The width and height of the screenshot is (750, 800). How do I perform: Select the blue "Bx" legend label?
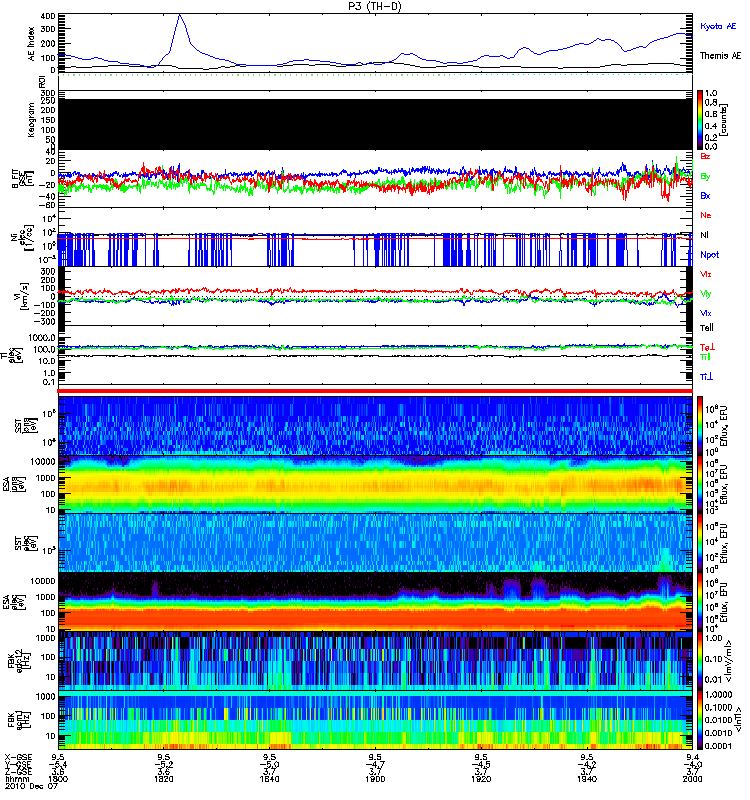705,196
